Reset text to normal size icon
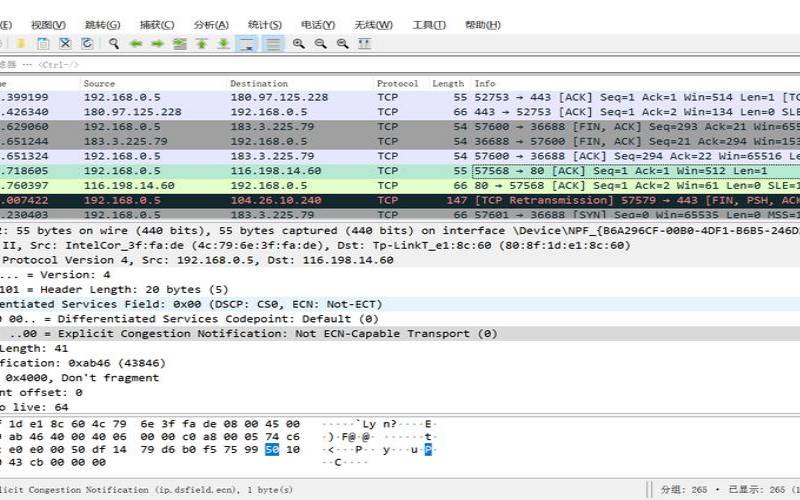The image size is (800, 500). point(342,43)
